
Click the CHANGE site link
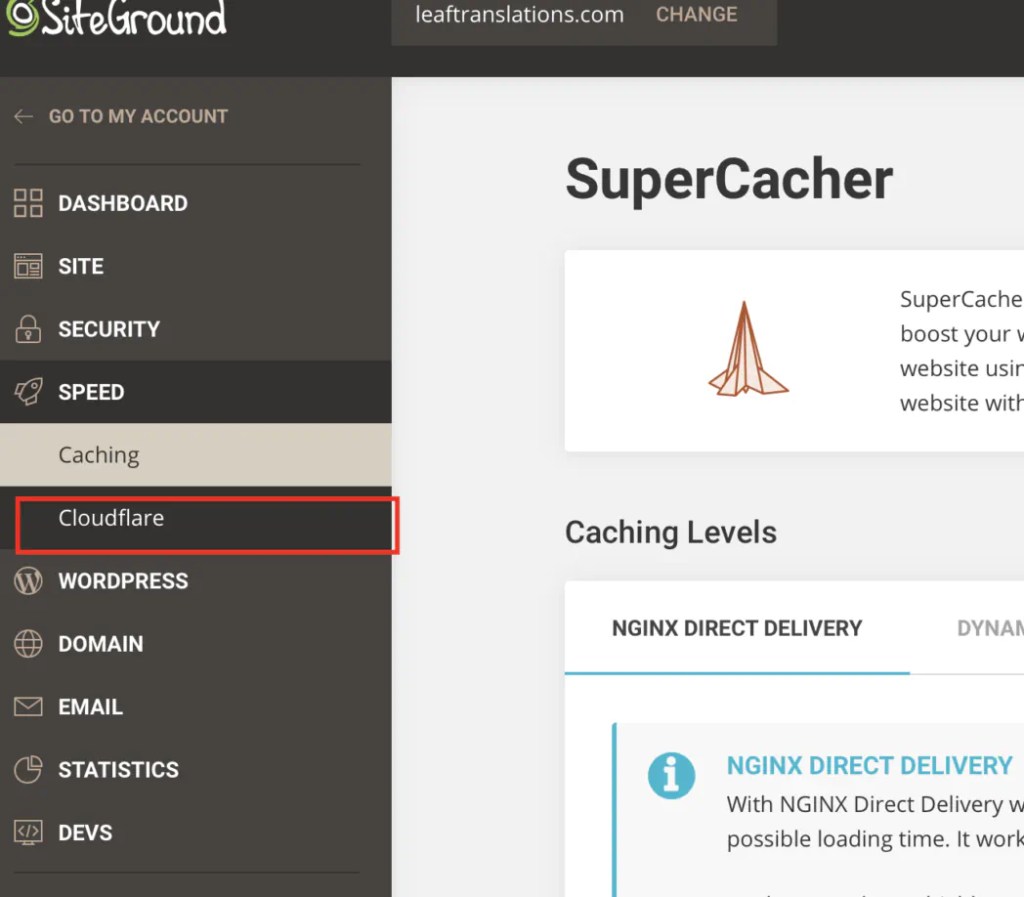pyautogui.click(x=696, y=14)
